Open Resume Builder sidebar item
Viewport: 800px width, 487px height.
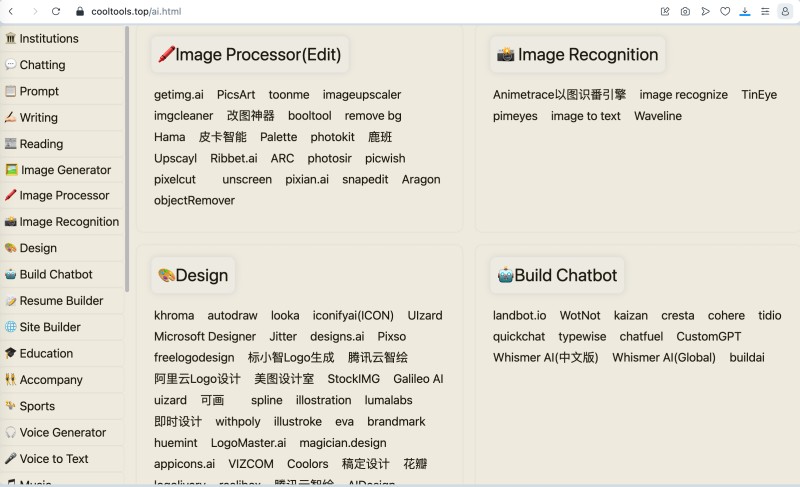point(62,301)
